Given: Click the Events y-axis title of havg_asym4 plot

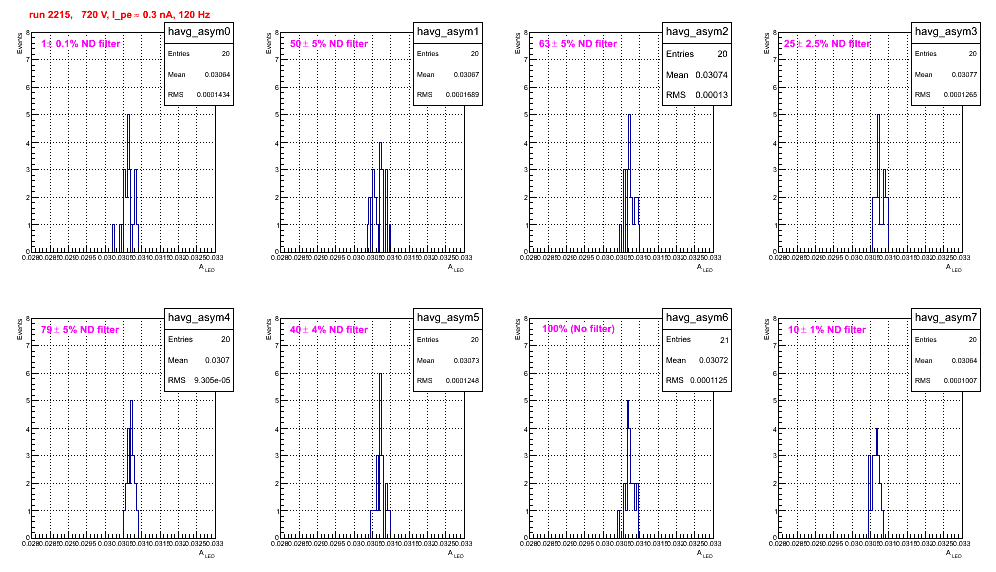Looking at the screenshot, I should tap(20, 329).
